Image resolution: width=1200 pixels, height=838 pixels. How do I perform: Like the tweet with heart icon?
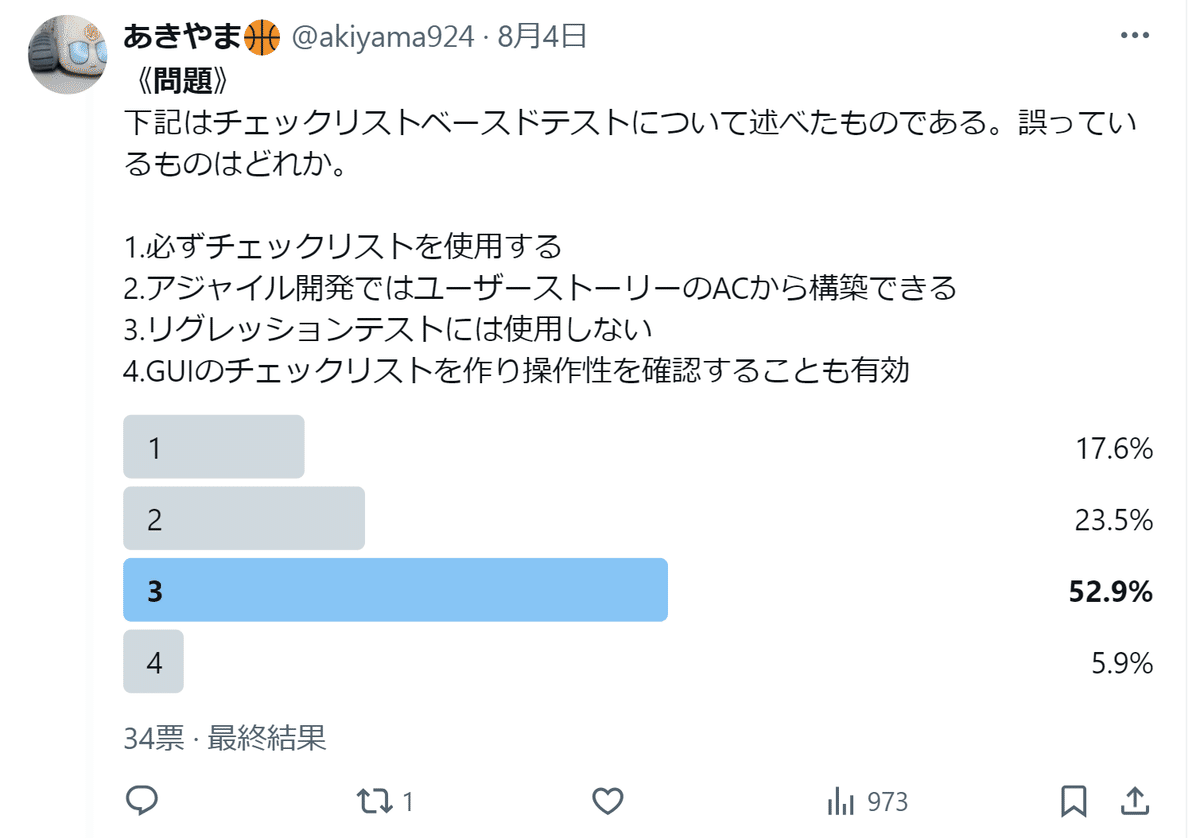point(608,800)
